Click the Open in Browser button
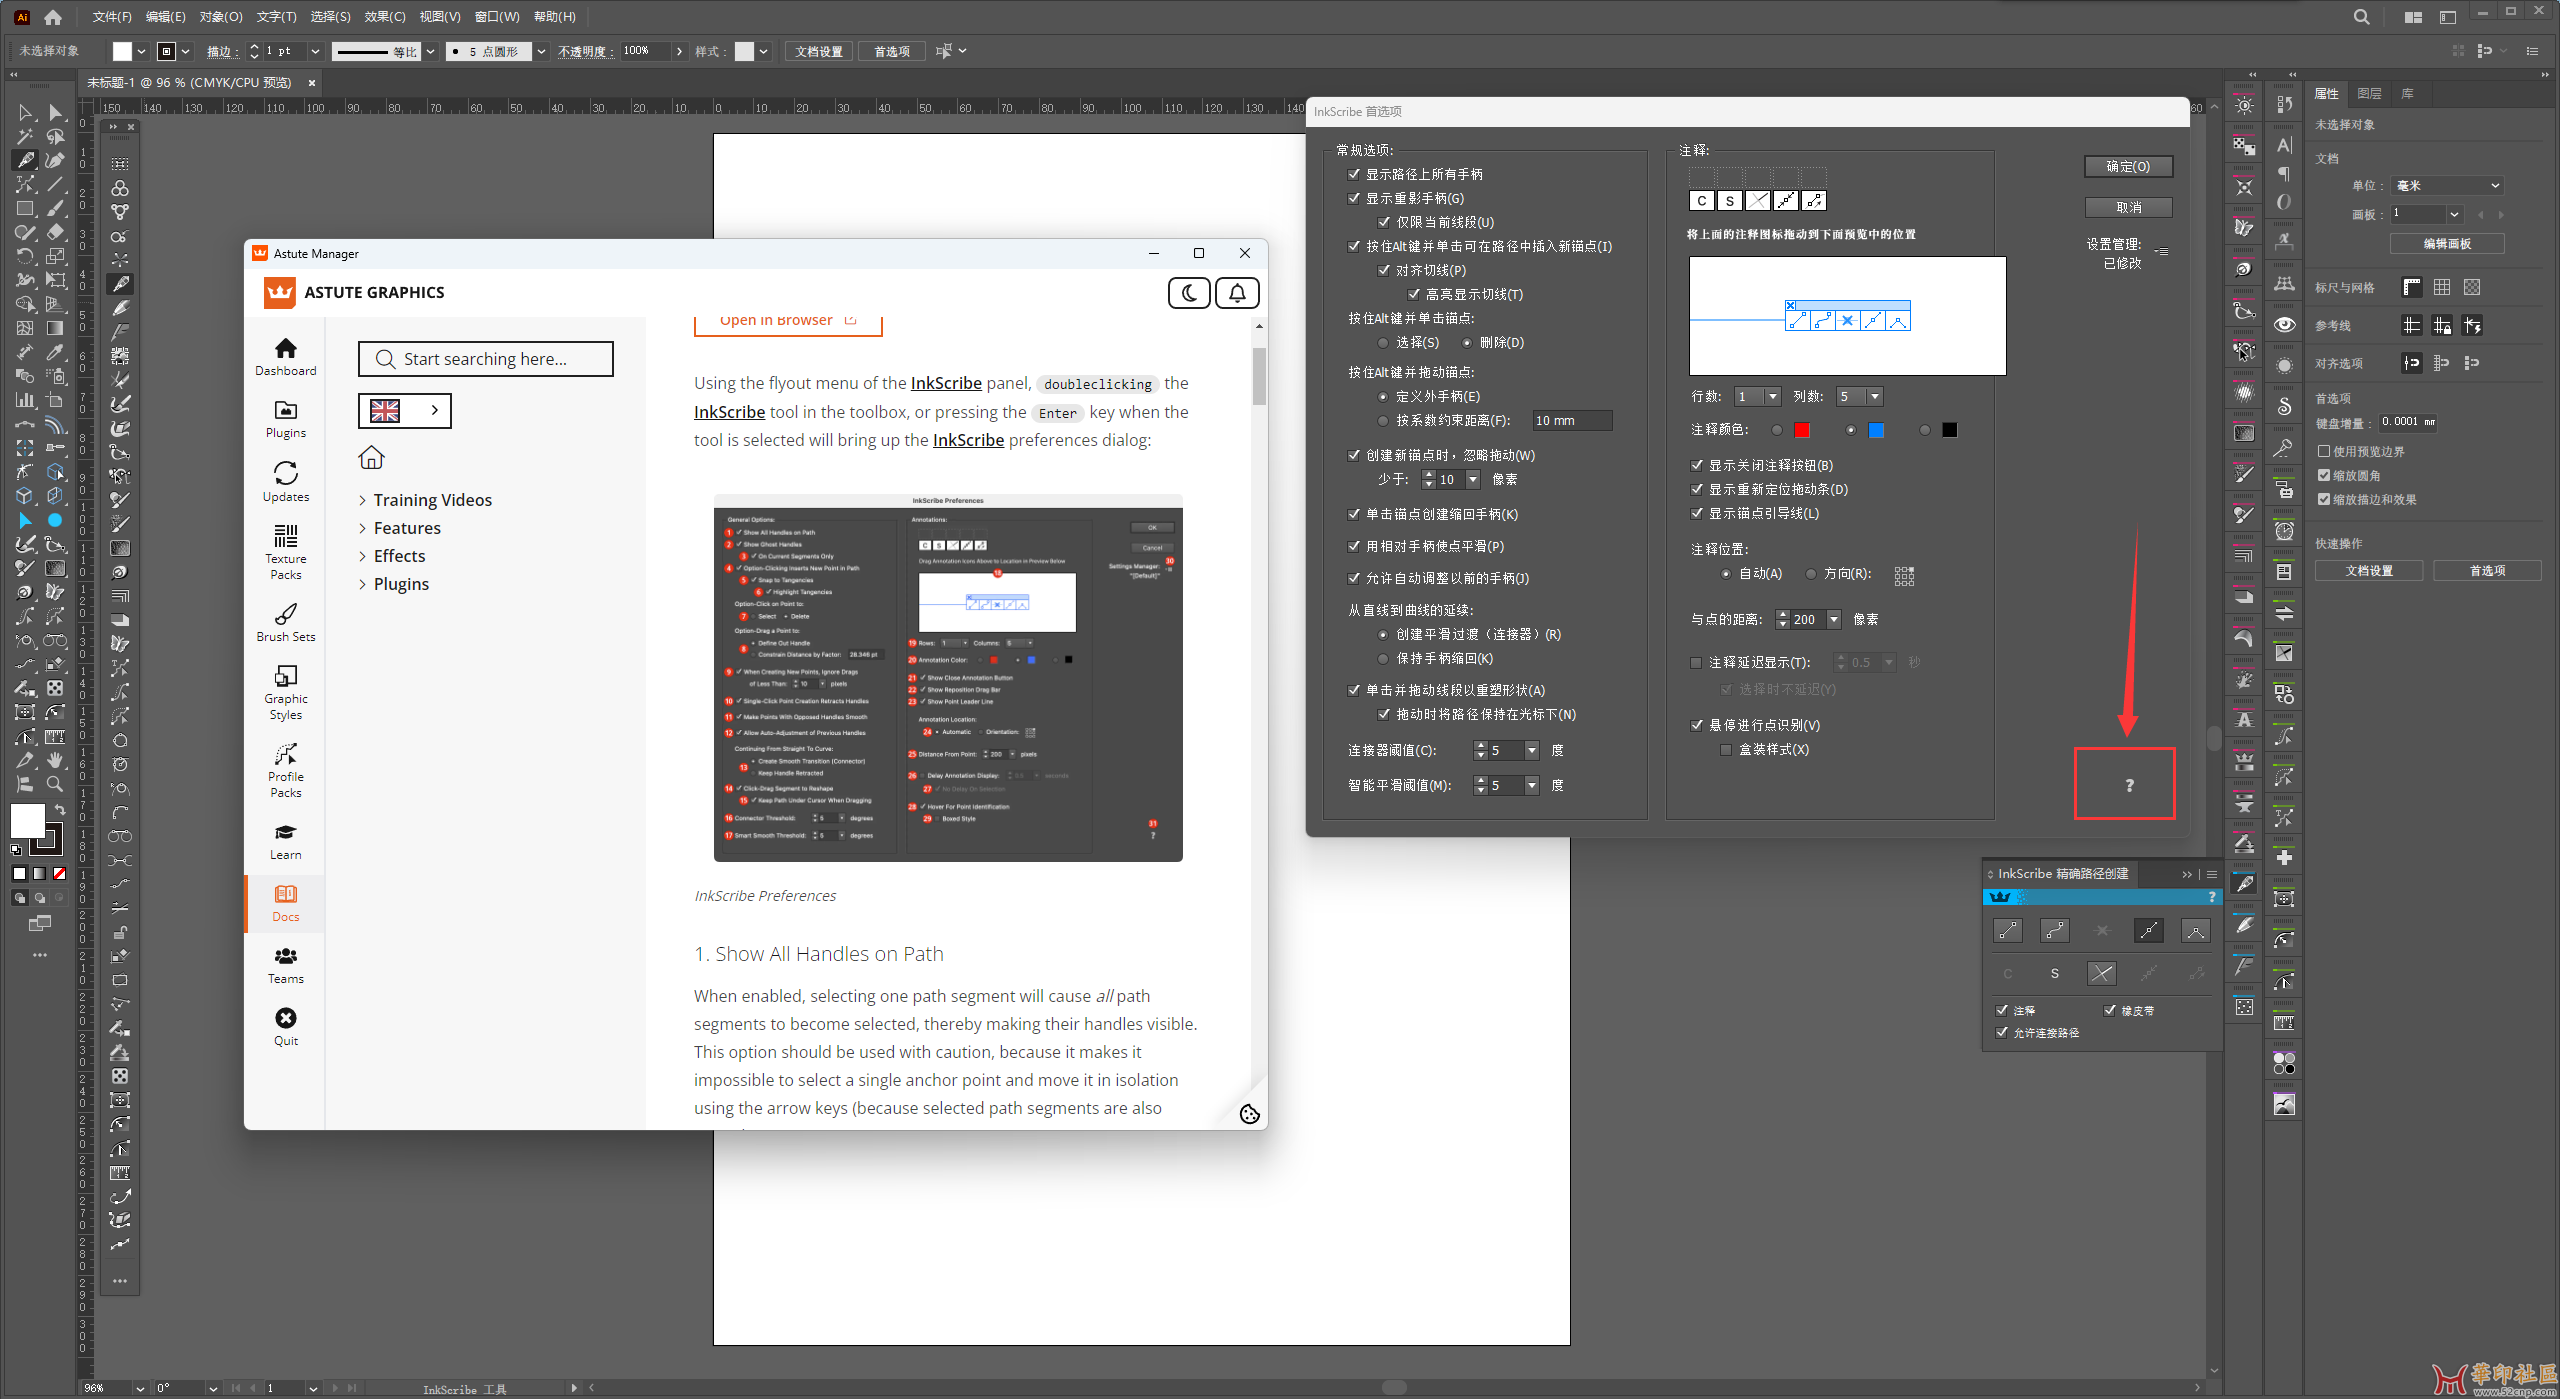This screenshot has height=1399, width=2560. coord(788,321)
